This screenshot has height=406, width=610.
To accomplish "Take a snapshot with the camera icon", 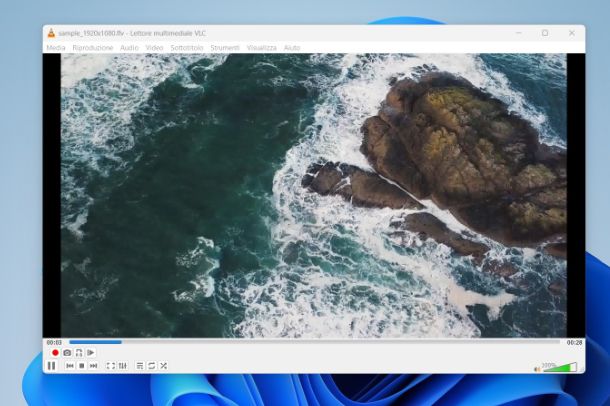I will pos(67,353).
